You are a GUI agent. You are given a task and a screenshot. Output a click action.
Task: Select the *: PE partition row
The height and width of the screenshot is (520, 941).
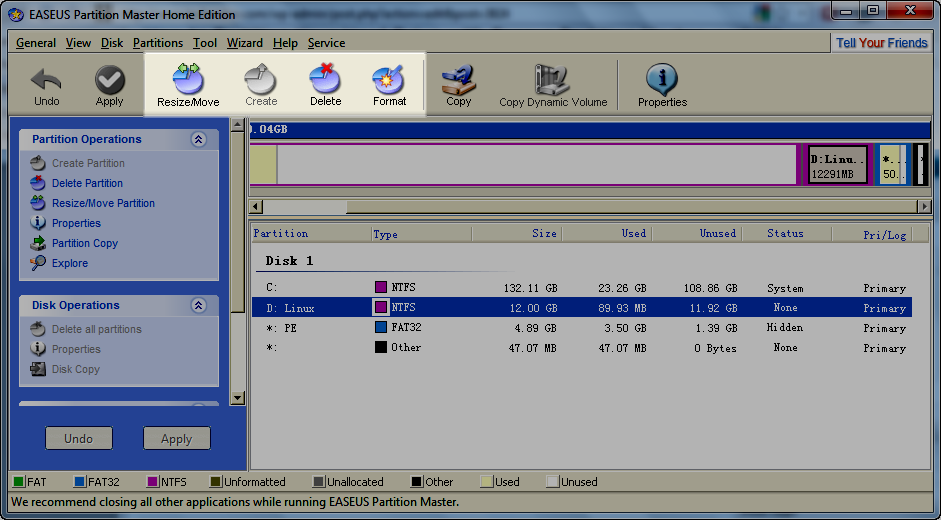tap(582, 328)
